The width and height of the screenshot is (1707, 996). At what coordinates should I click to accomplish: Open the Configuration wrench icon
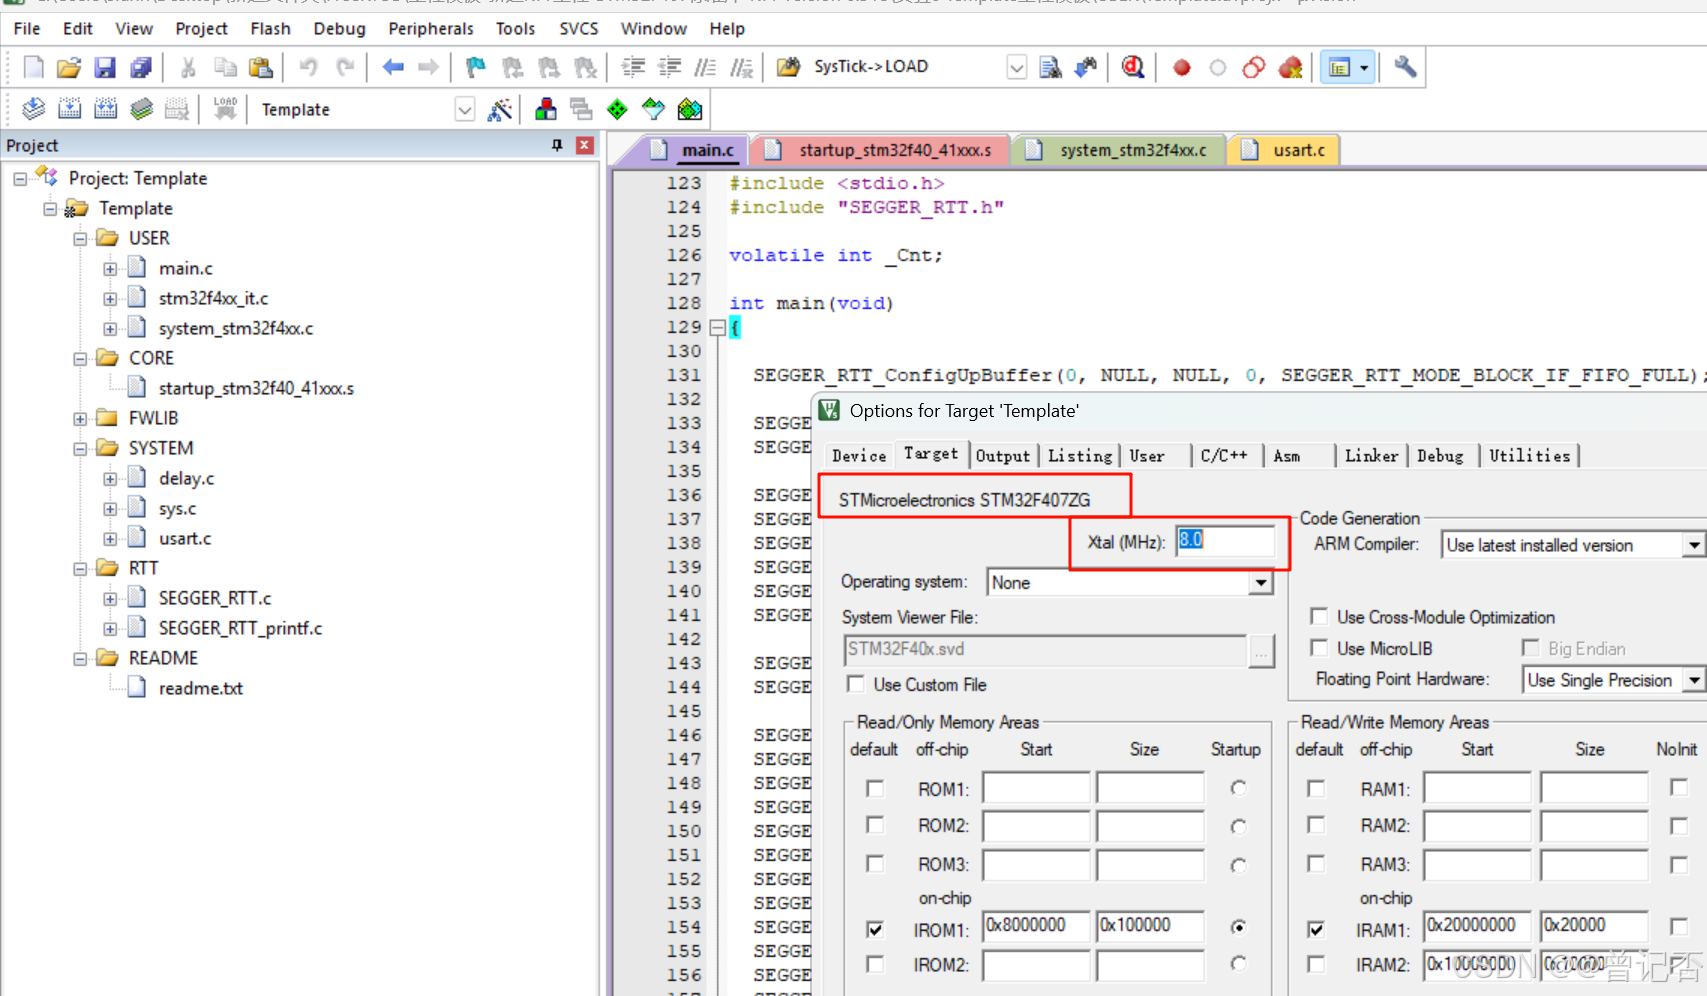click(x=1405, y=67)
